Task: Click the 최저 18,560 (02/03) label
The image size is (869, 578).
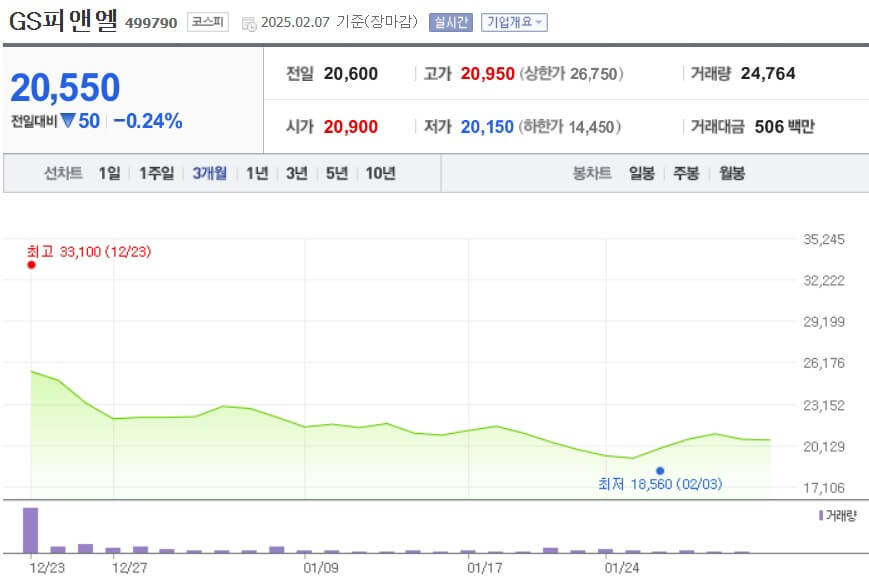Action: click(x=660, y=484)
